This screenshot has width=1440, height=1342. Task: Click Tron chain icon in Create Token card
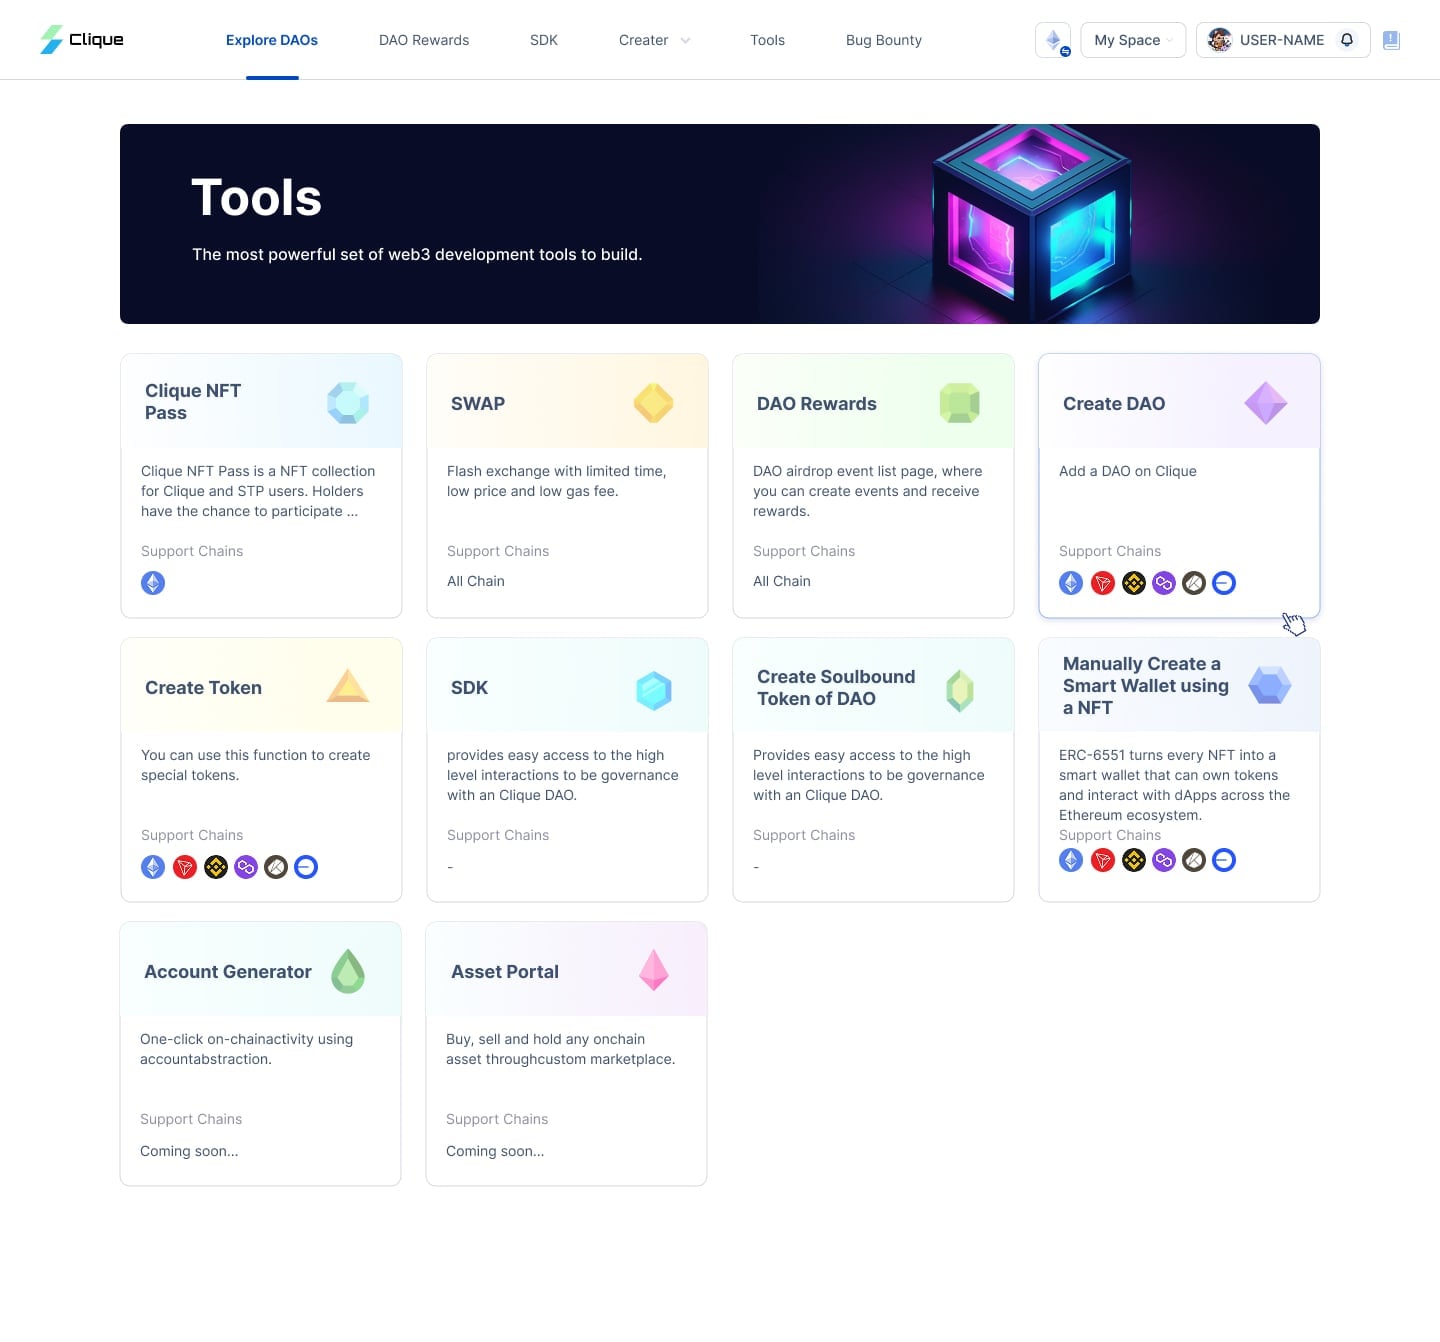[x=185, y=867]
